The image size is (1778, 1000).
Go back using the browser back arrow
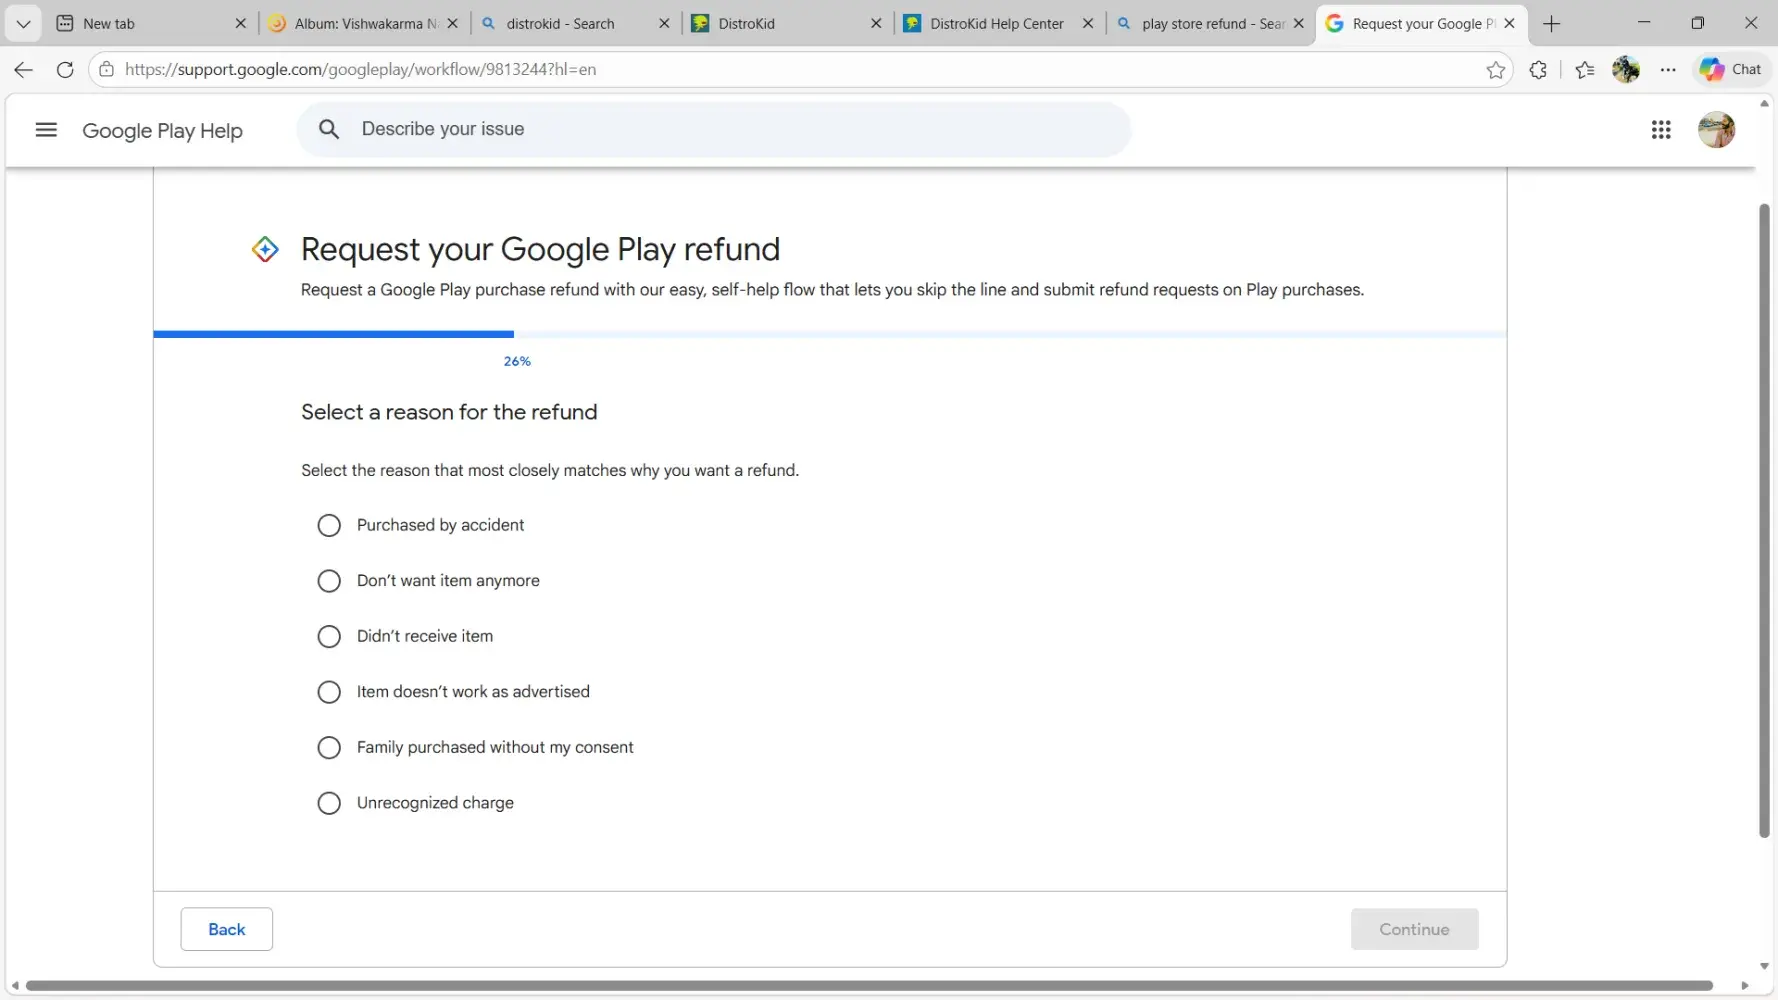point(24,70)
